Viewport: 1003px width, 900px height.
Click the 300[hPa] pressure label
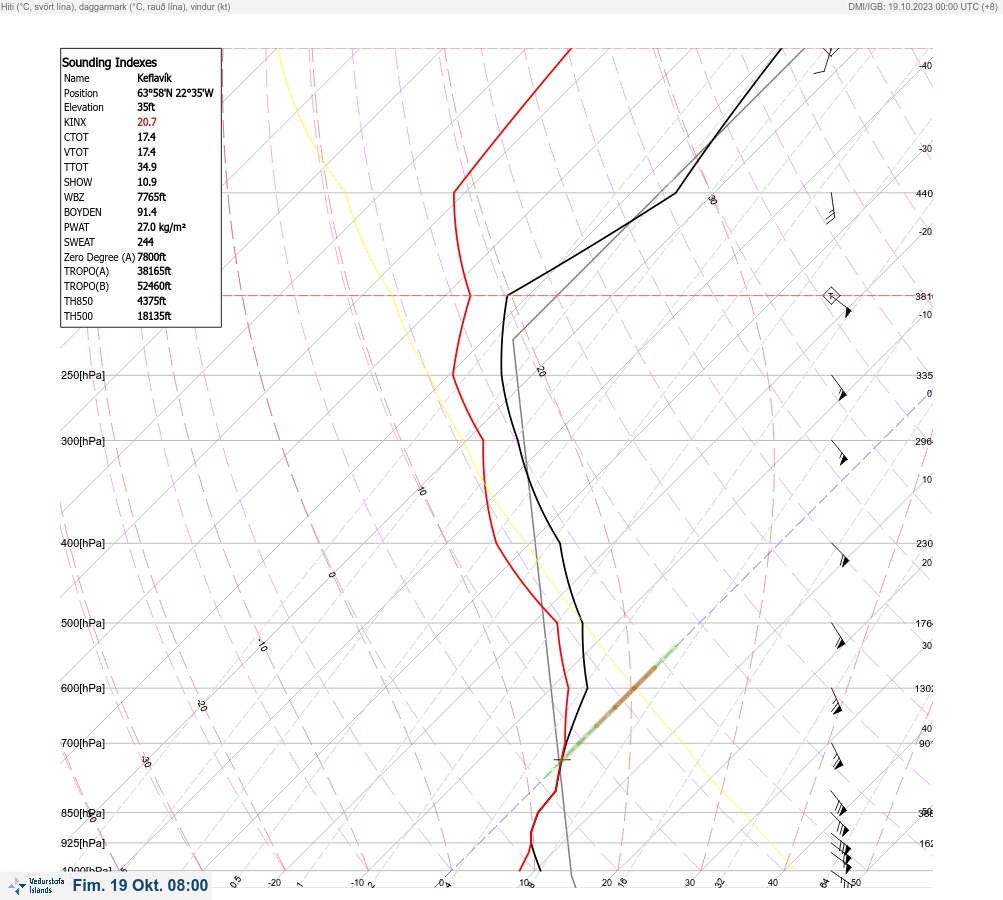(x=83, y=441)
